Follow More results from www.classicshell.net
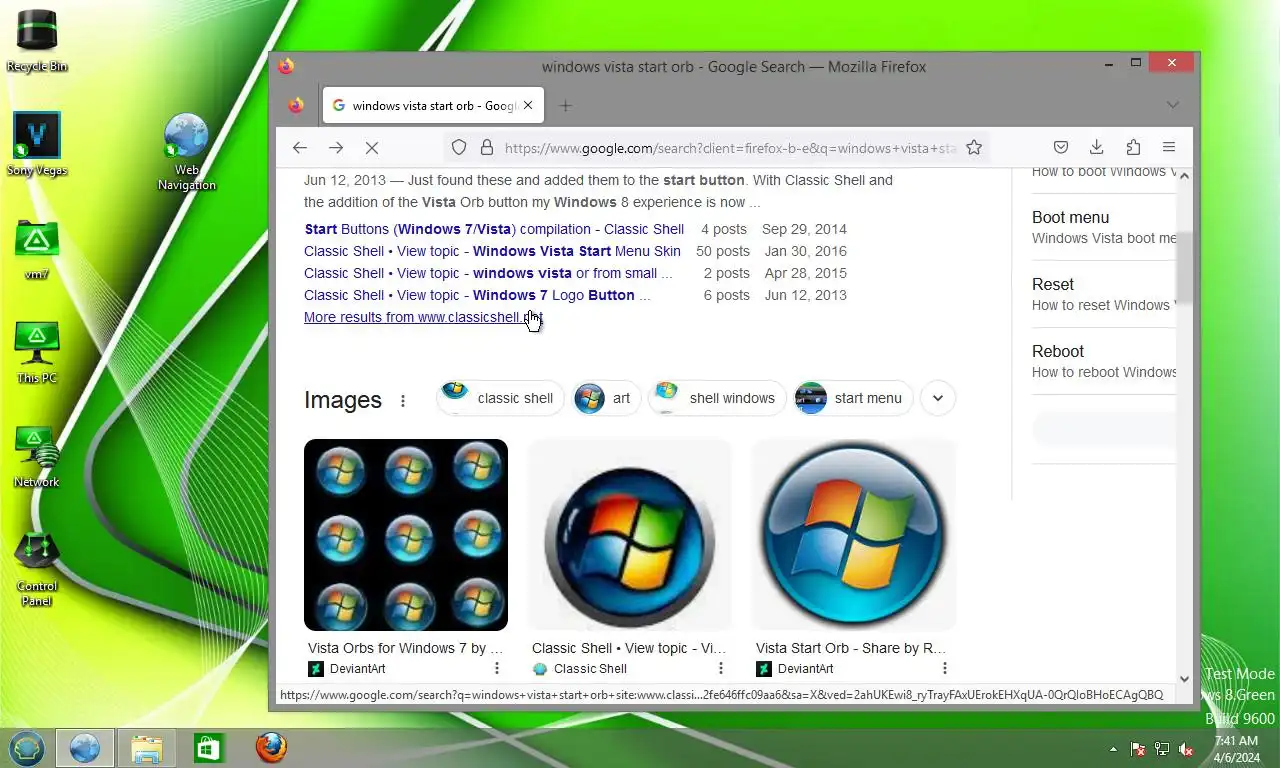Viewport: 1280px width, 768px height. tap(423, 317)
